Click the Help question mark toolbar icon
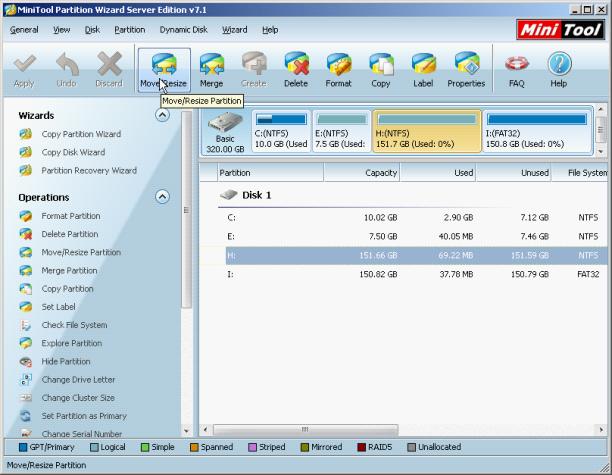 (559, 71)
